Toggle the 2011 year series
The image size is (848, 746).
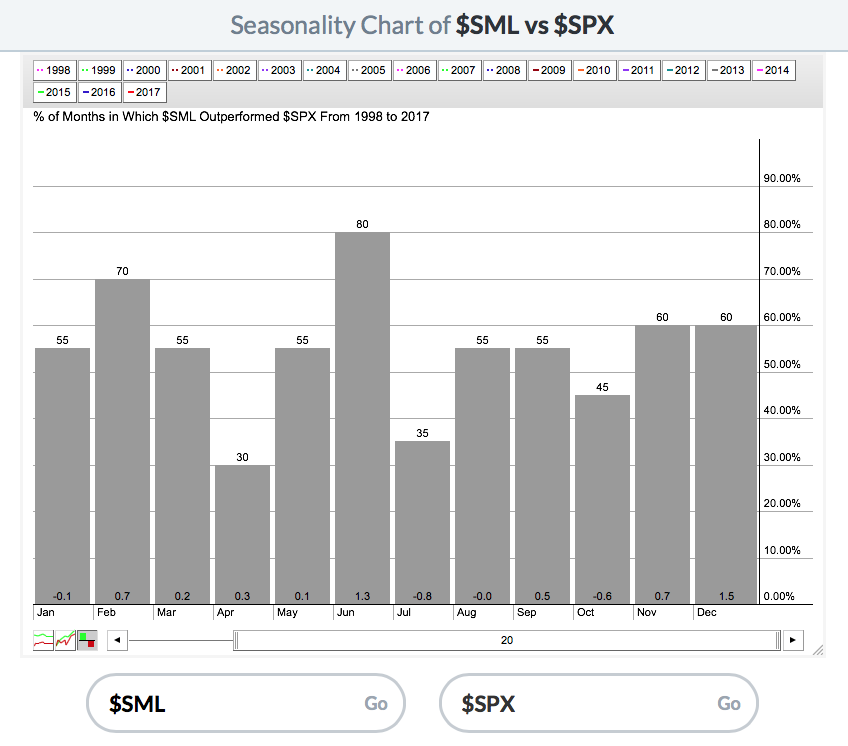(x=639, y=70)
